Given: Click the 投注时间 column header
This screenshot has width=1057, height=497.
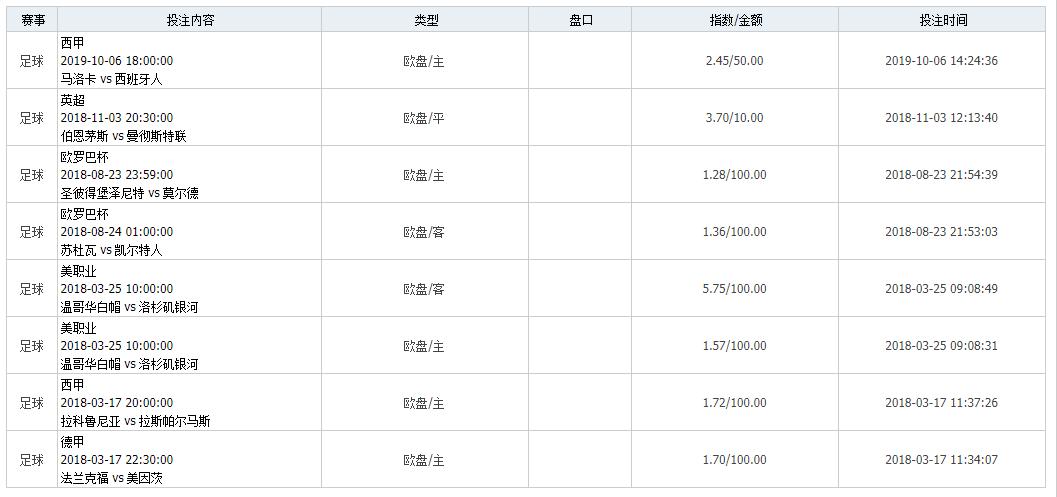Looking at the screenshot, I should pyautogui.click(x=943, y=20).
